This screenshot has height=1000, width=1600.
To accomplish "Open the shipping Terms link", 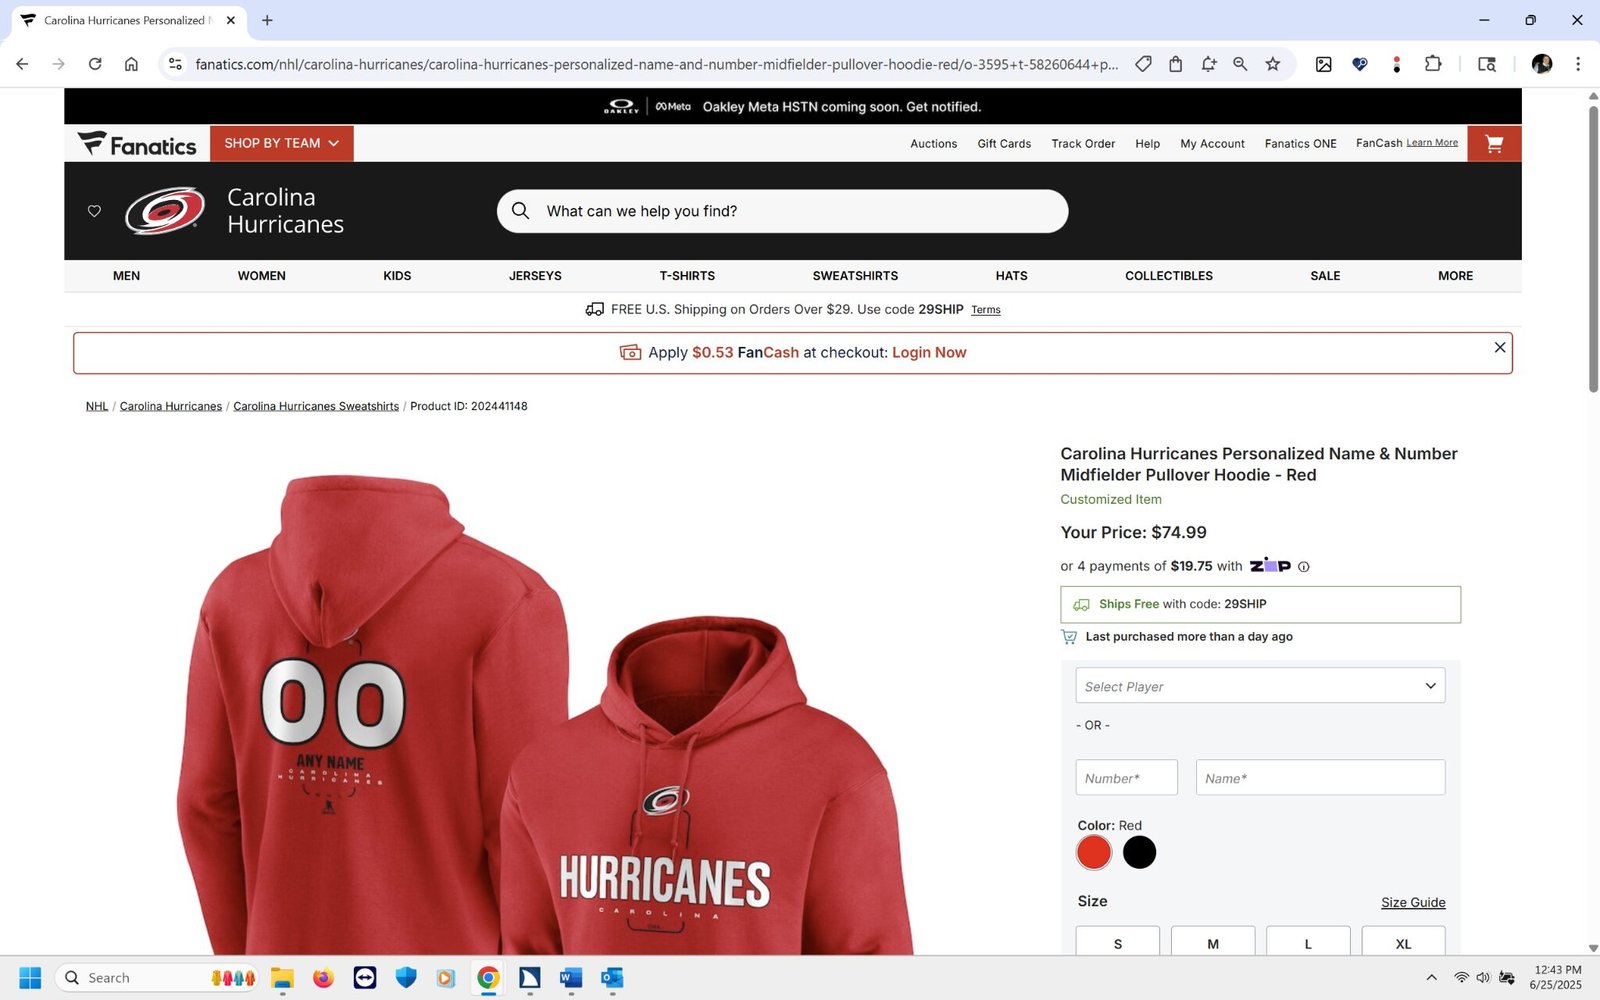I will (x=986, y=310).
